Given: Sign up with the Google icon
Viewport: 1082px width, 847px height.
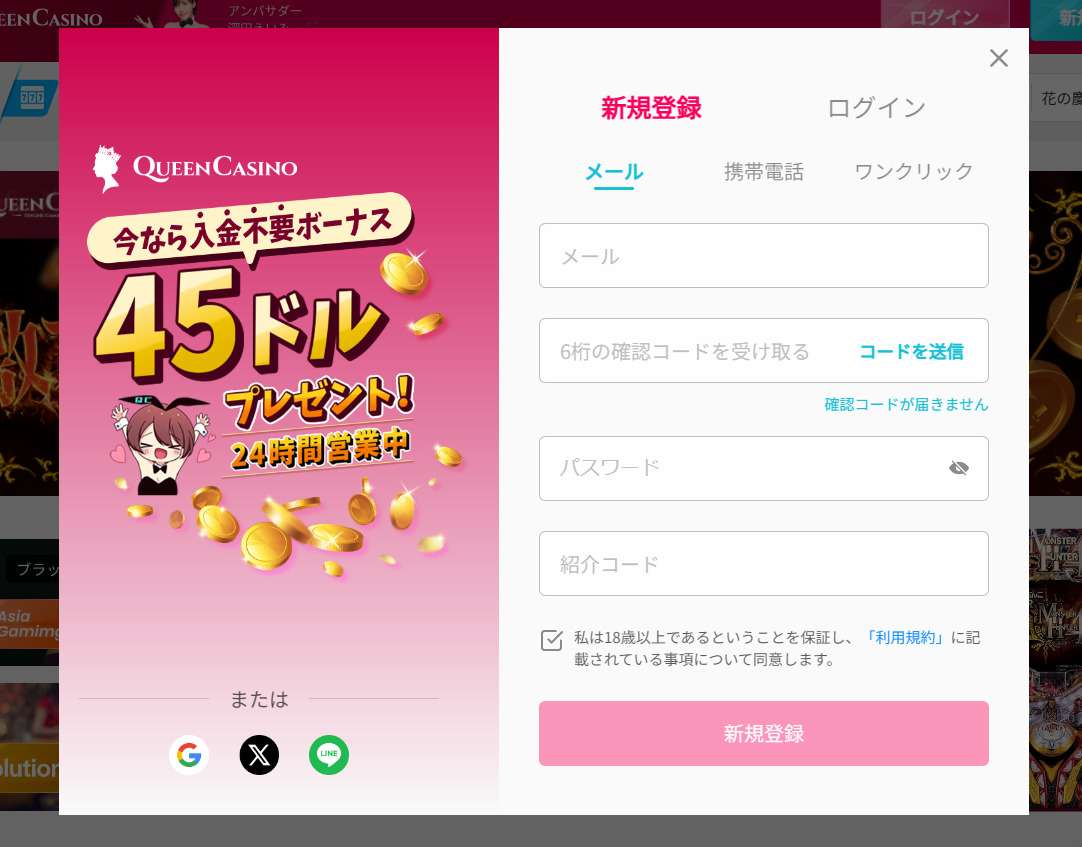Looking at the screenshot, I should point(189,755).
